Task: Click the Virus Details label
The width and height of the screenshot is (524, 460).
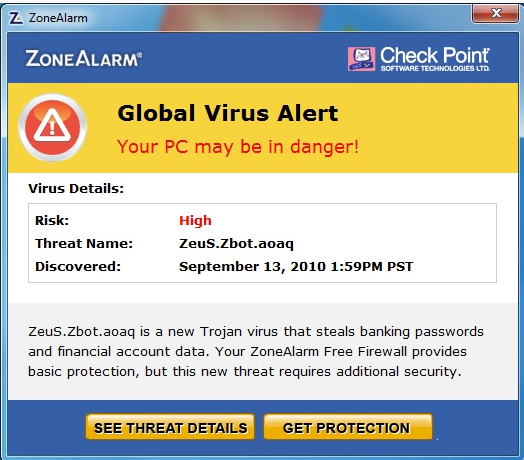Action: click(x=76, y=189)
